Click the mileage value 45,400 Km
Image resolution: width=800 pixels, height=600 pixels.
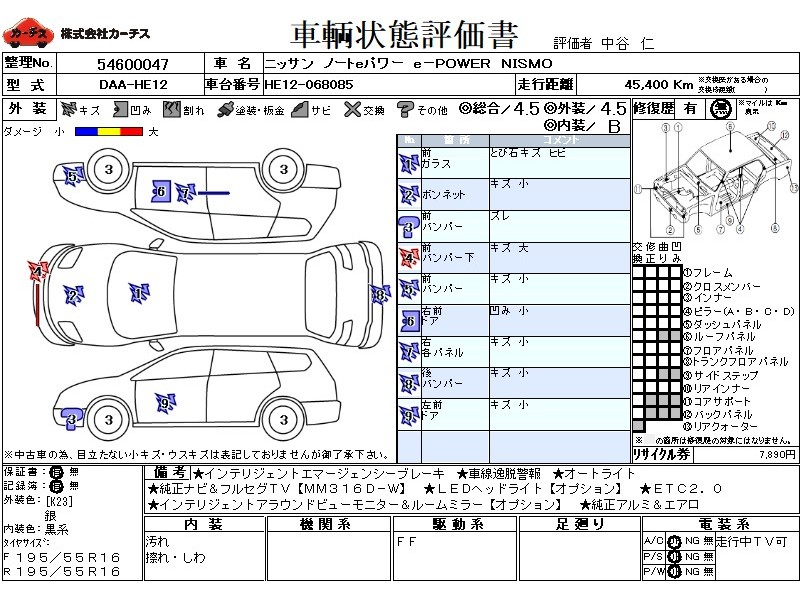point(659,85)
